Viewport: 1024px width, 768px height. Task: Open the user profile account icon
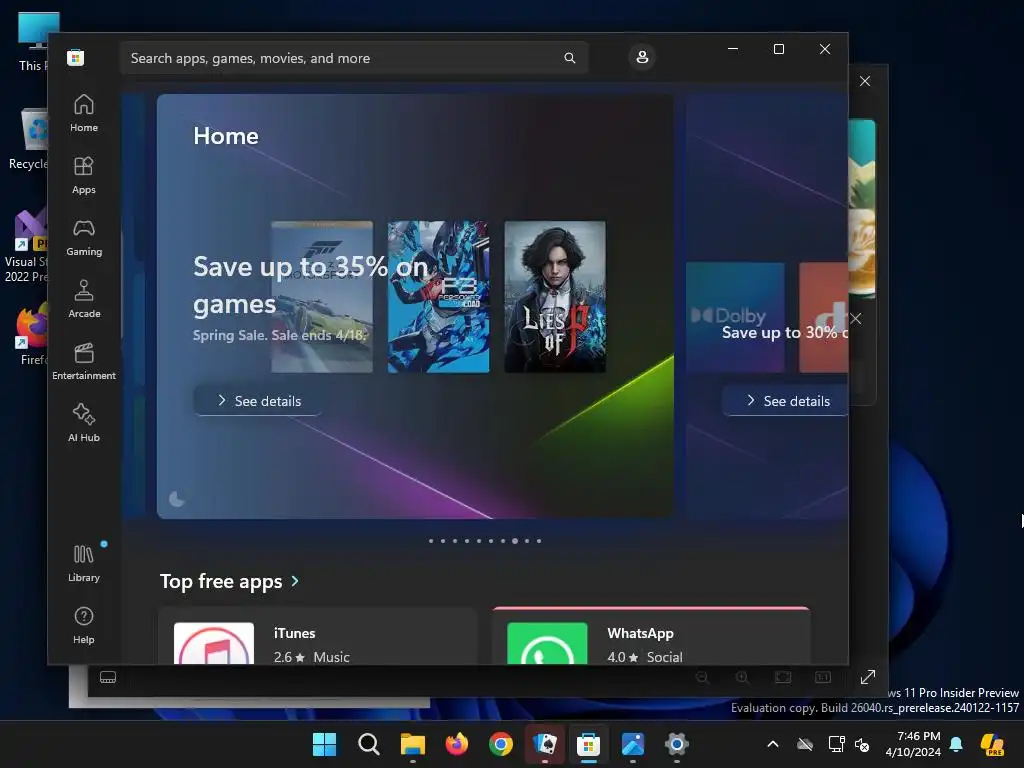point(642,57)
